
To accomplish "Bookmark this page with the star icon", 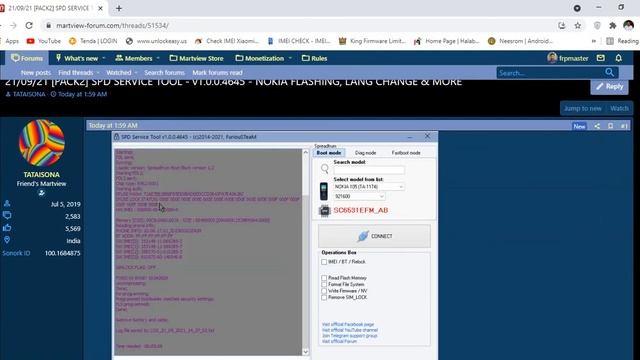I will point(578,25).
